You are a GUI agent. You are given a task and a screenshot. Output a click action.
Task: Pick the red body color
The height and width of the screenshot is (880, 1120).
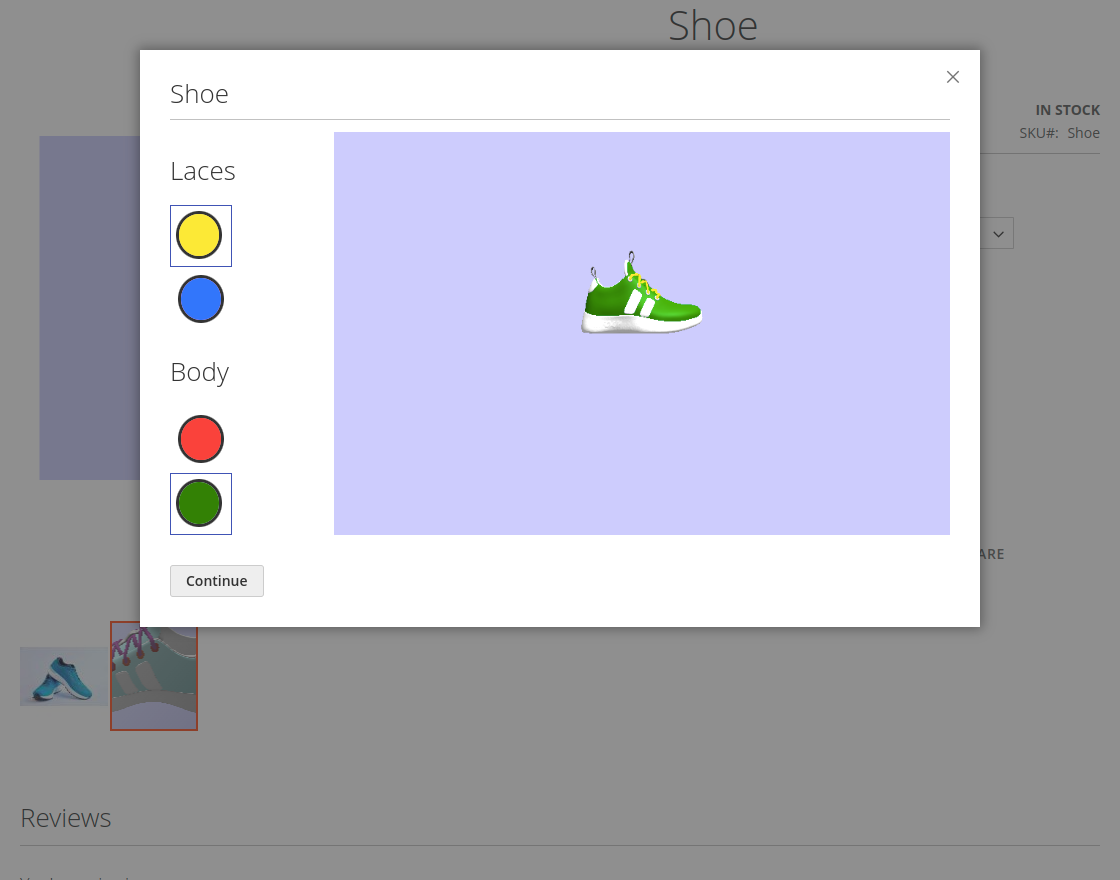tap(200, 439)
